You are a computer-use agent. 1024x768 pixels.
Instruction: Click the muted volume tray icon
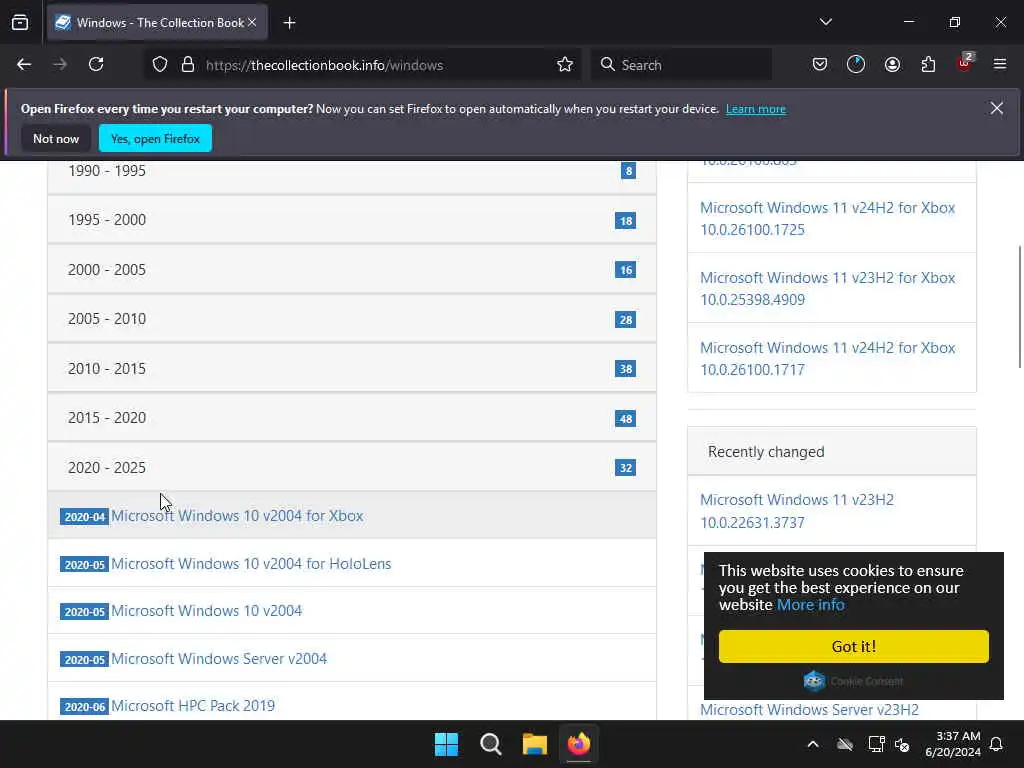coord(903,744)
